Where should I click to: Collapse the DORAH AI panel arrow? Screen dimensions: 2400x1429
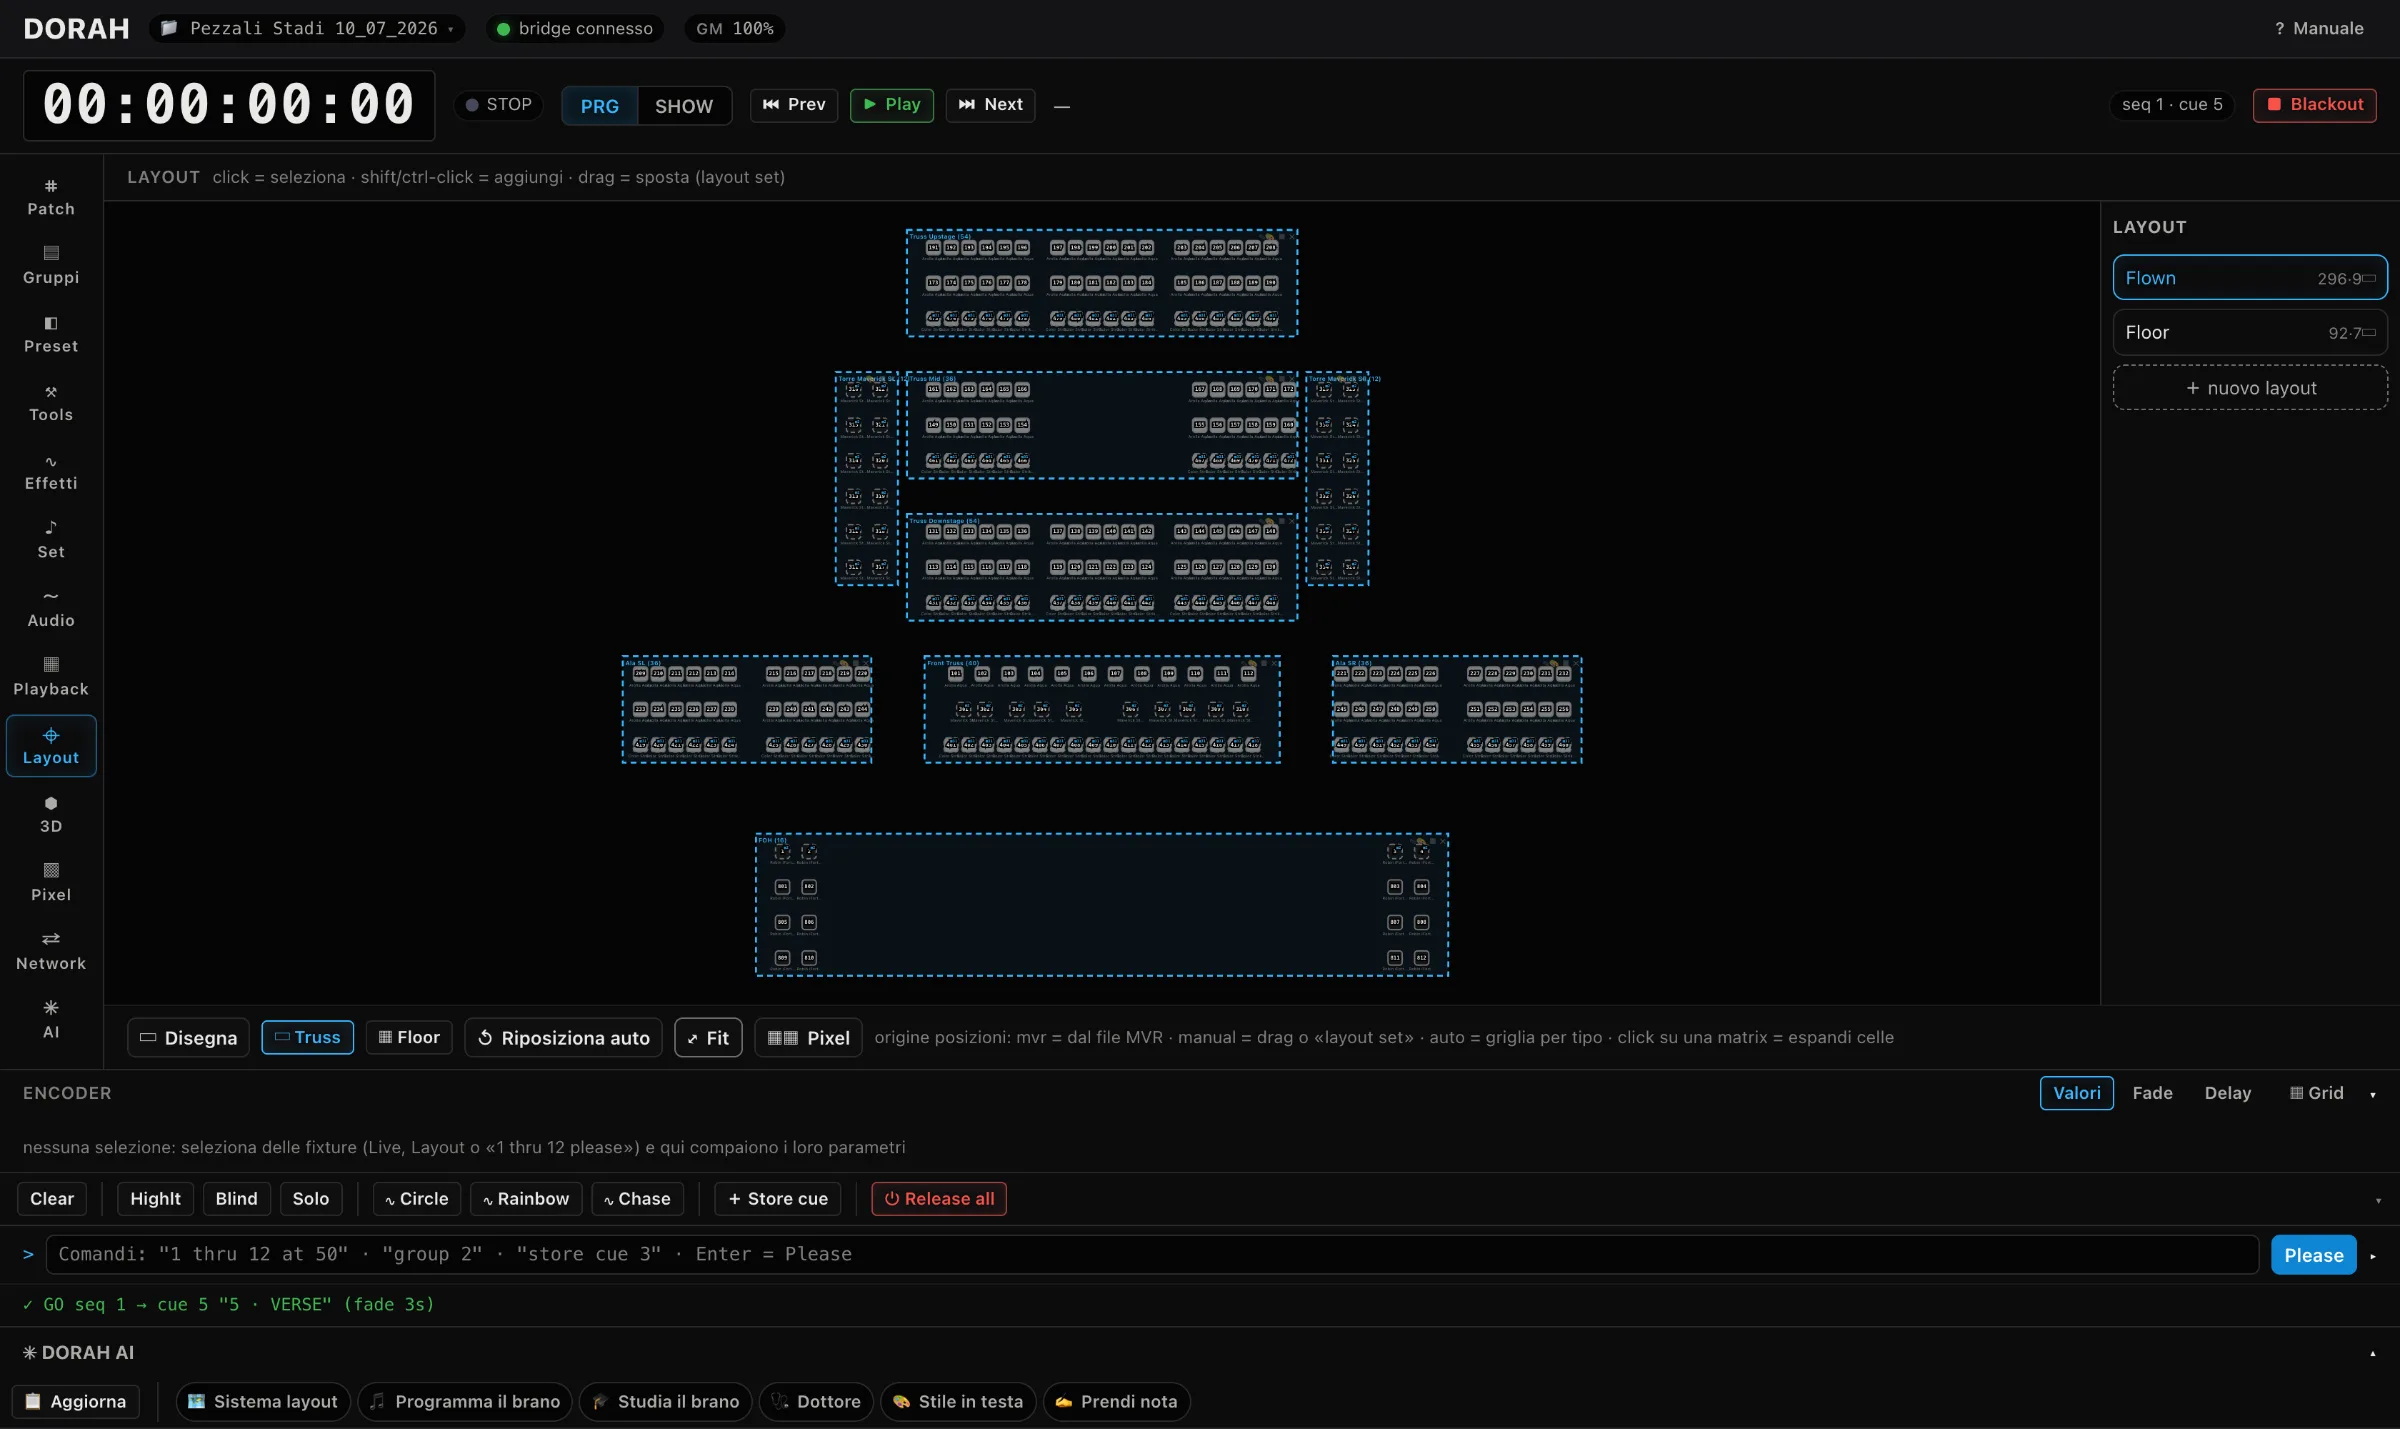[x=2373, y=1353]
